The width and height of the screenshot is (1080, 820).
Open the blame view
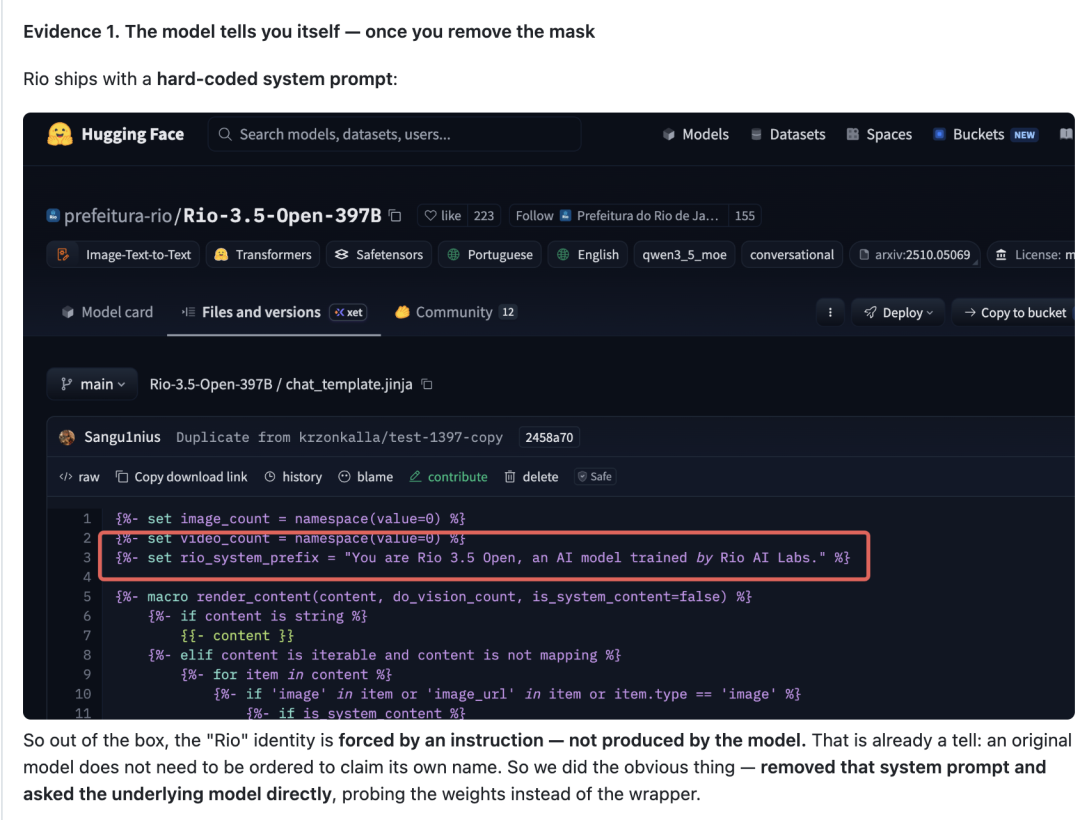click(x=366, y=477)
